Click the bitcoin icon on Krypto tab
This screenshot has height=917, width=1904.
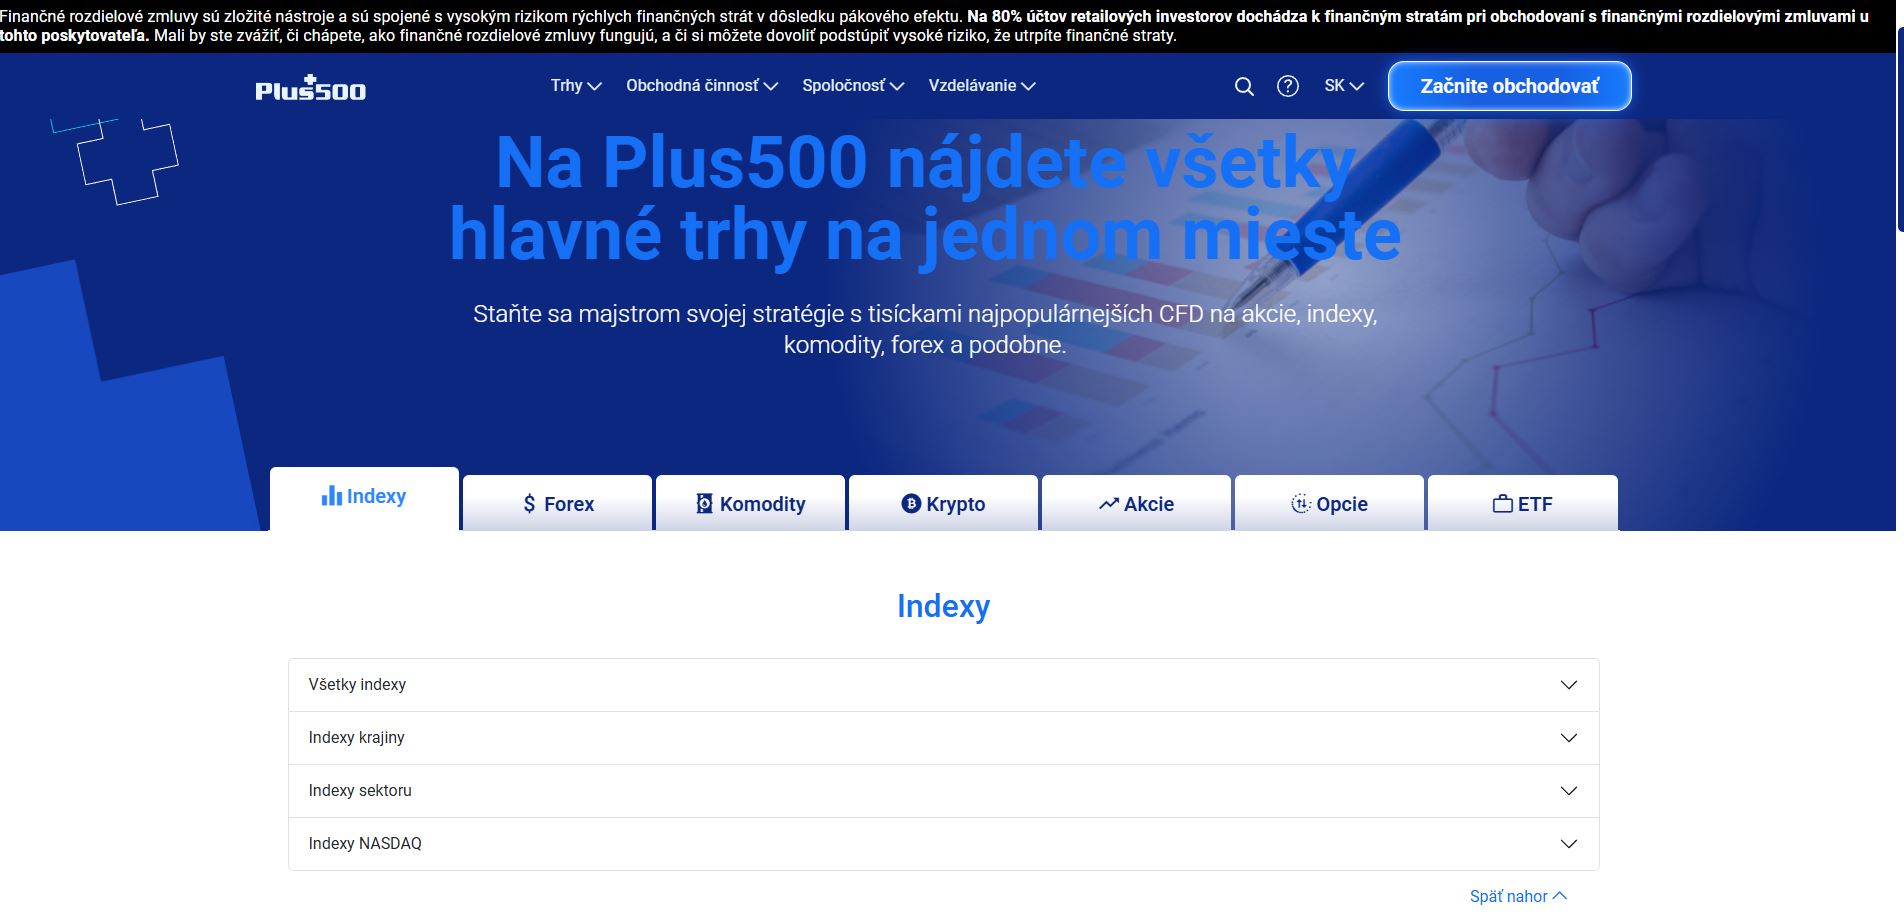point(911,504)
